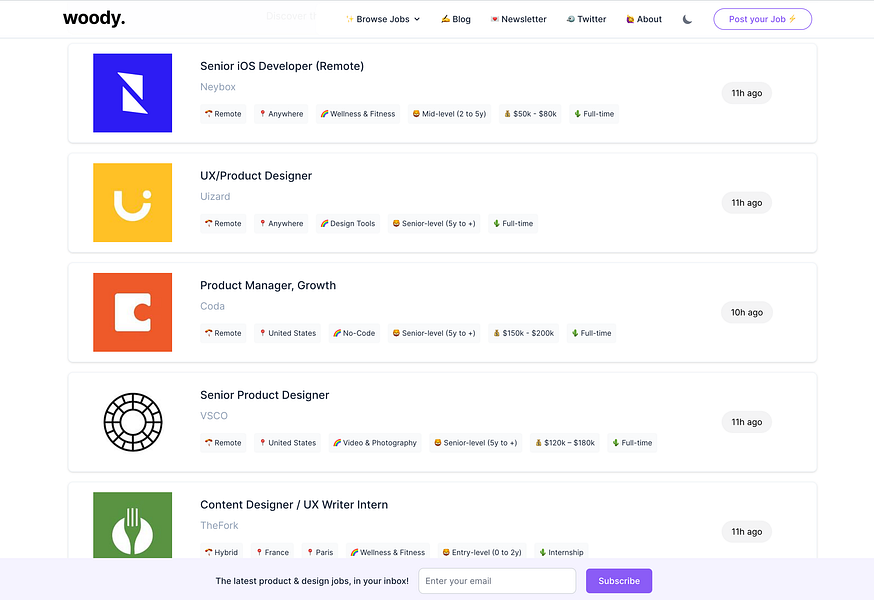Select United States tag on Coda job
This screenshot has width=874, height=600.
tap(288, 333)
